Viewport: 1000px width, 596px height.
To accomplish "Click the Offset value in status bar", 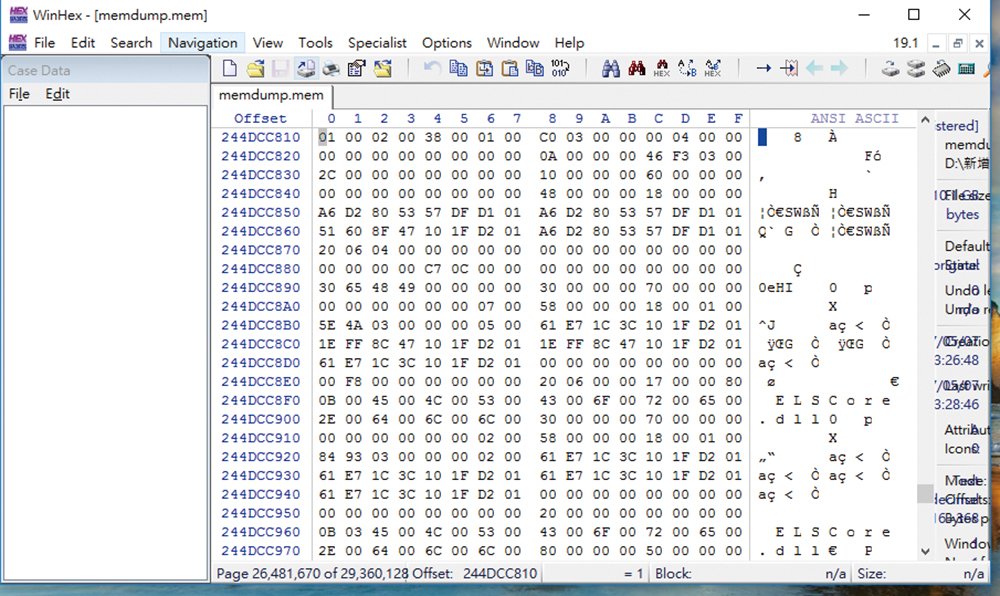I will click(500, 574).
